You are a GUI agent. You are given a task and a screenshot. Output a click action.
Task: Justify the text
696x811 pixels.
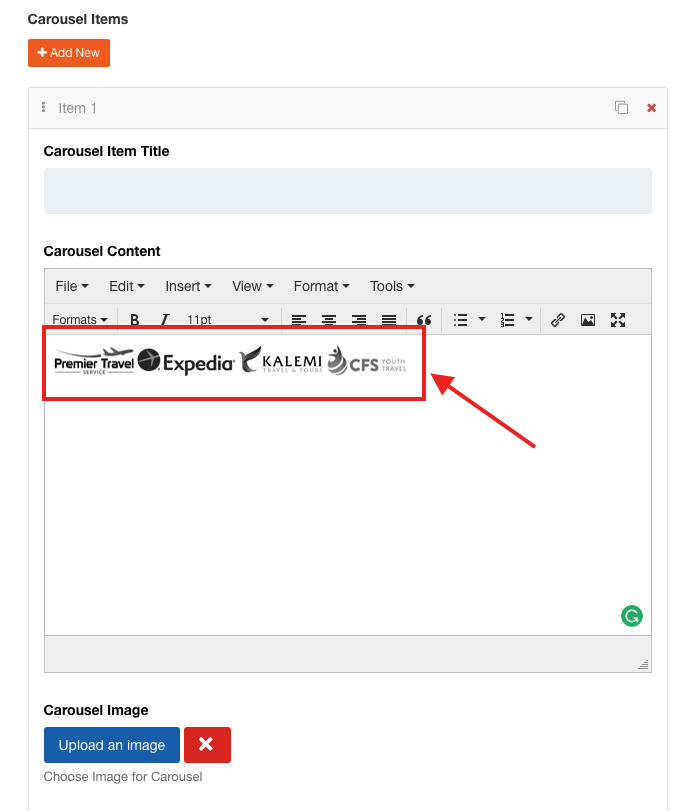389,320
